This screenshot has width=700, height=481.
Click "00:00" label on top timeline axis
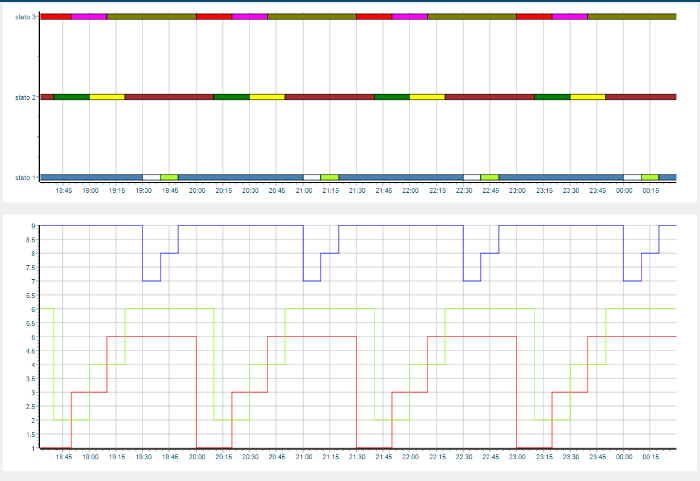tap(624, 188)
